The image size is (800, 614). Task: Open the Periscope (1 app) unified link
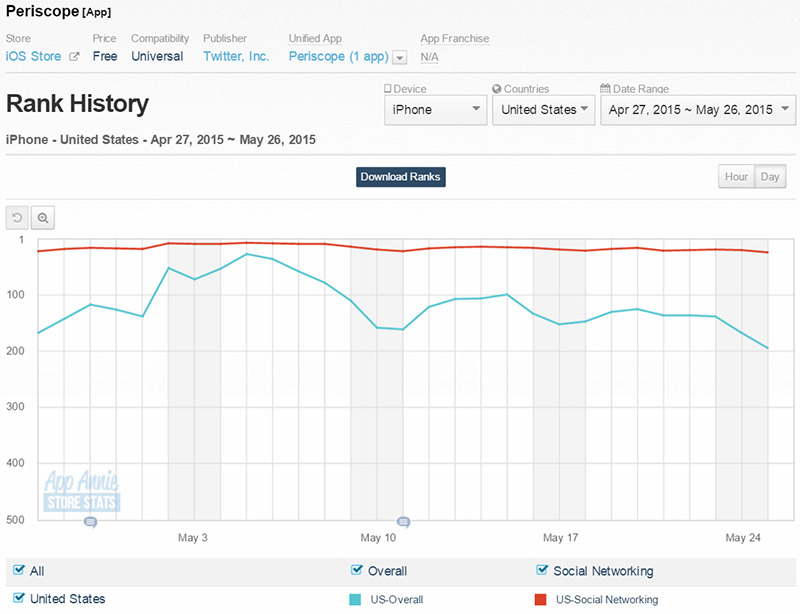[x=339, y=57]
